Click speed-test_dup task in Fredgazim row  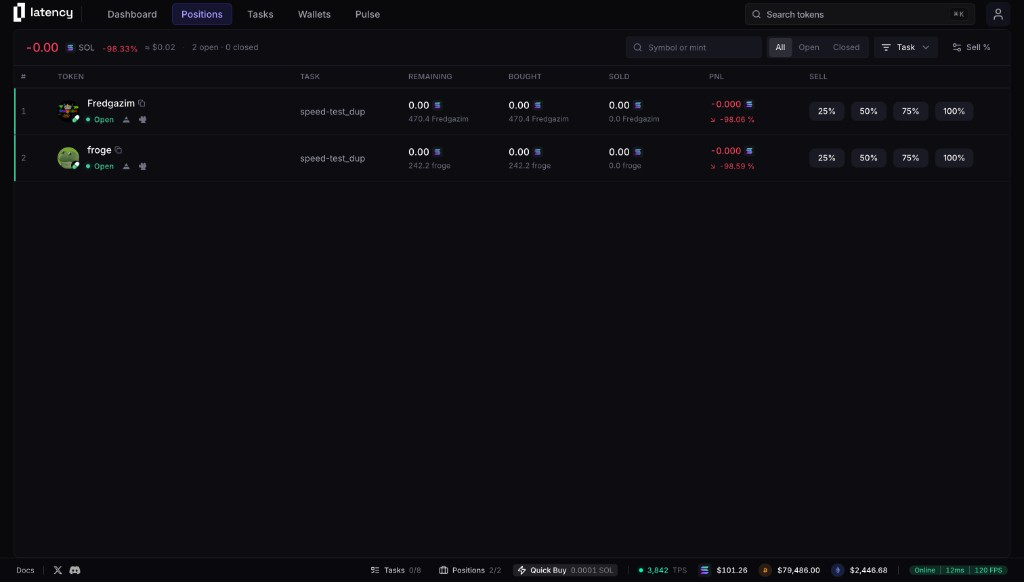pyautogui.click(x=332, y=112)
